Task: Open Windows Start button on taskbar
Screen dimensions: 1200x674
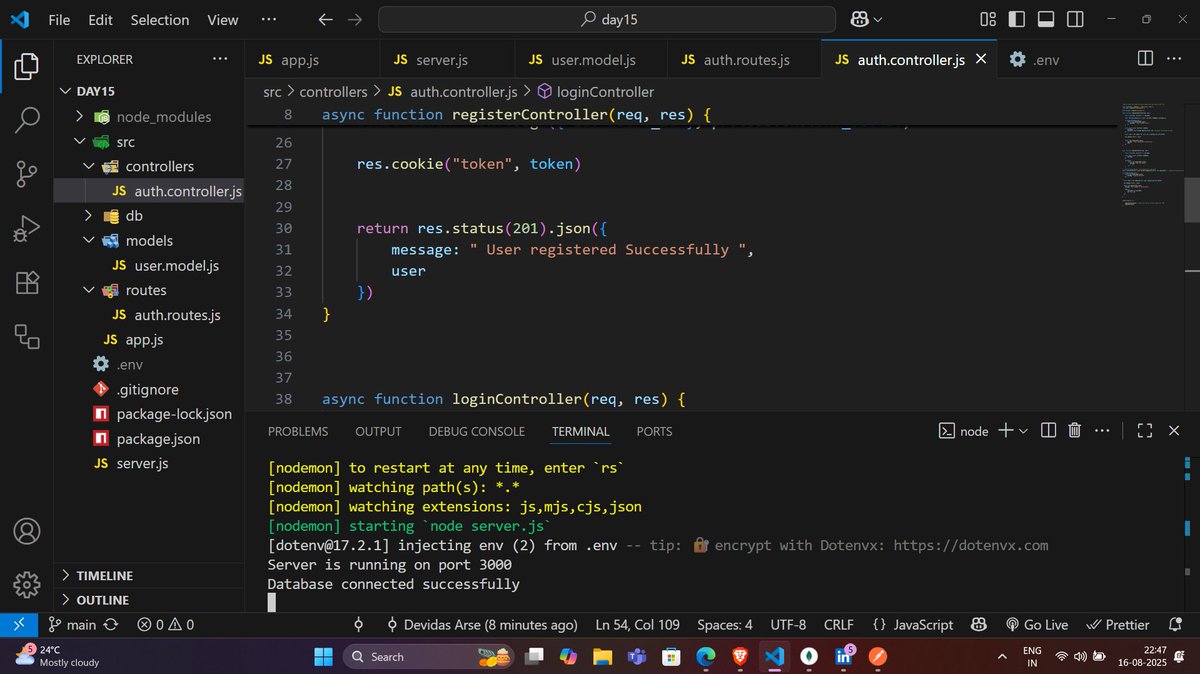Action: (x=324, y=656)
